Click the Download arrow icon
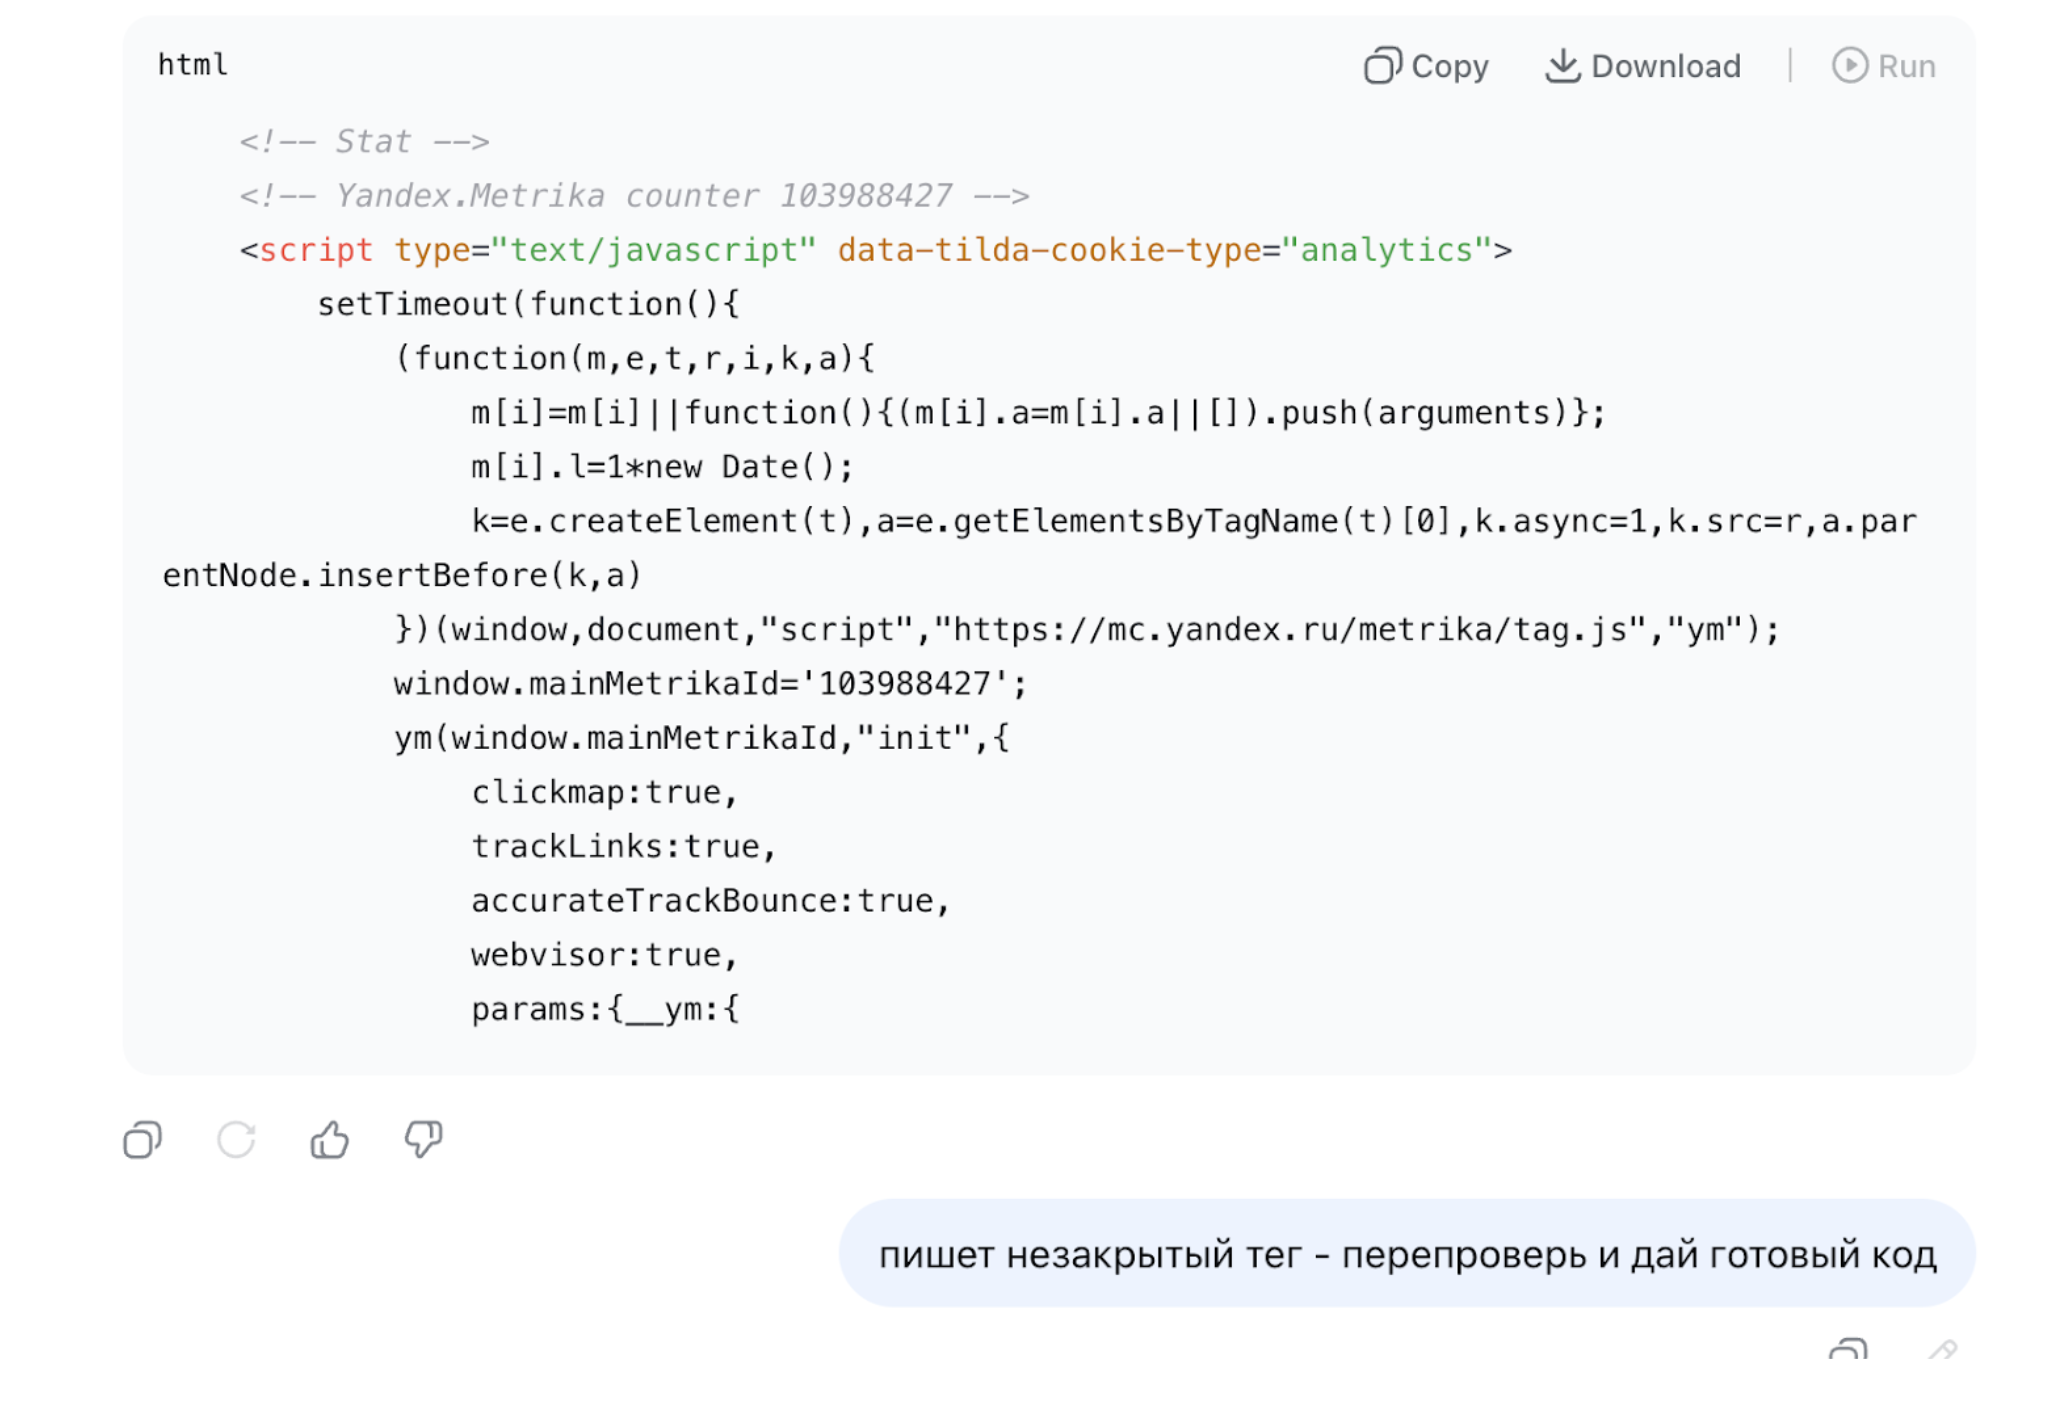The width and height of the screenshot is (2062, 1428). [1562, 66]
